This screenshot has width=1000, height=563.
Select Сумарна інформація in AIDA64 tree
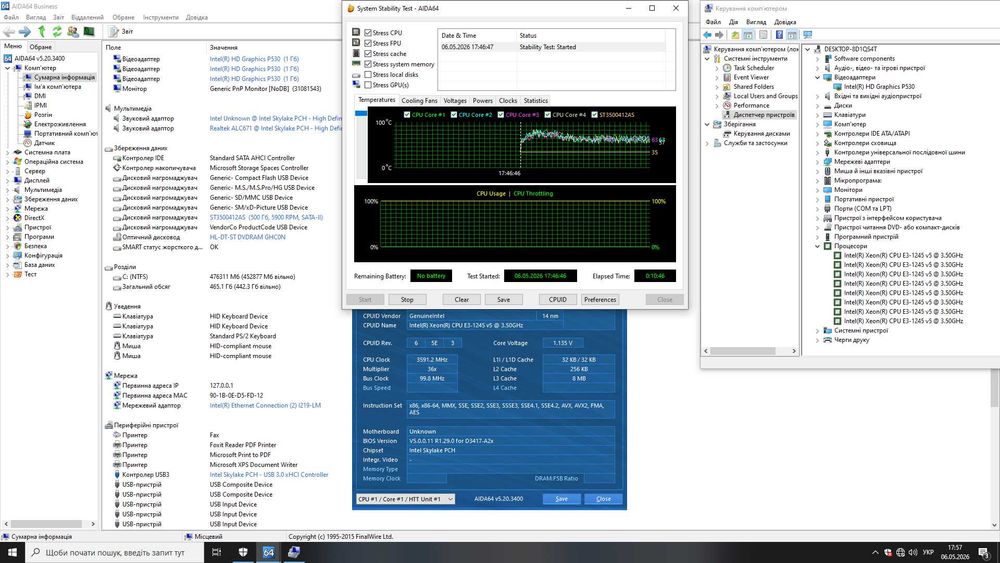click(64, 77)
